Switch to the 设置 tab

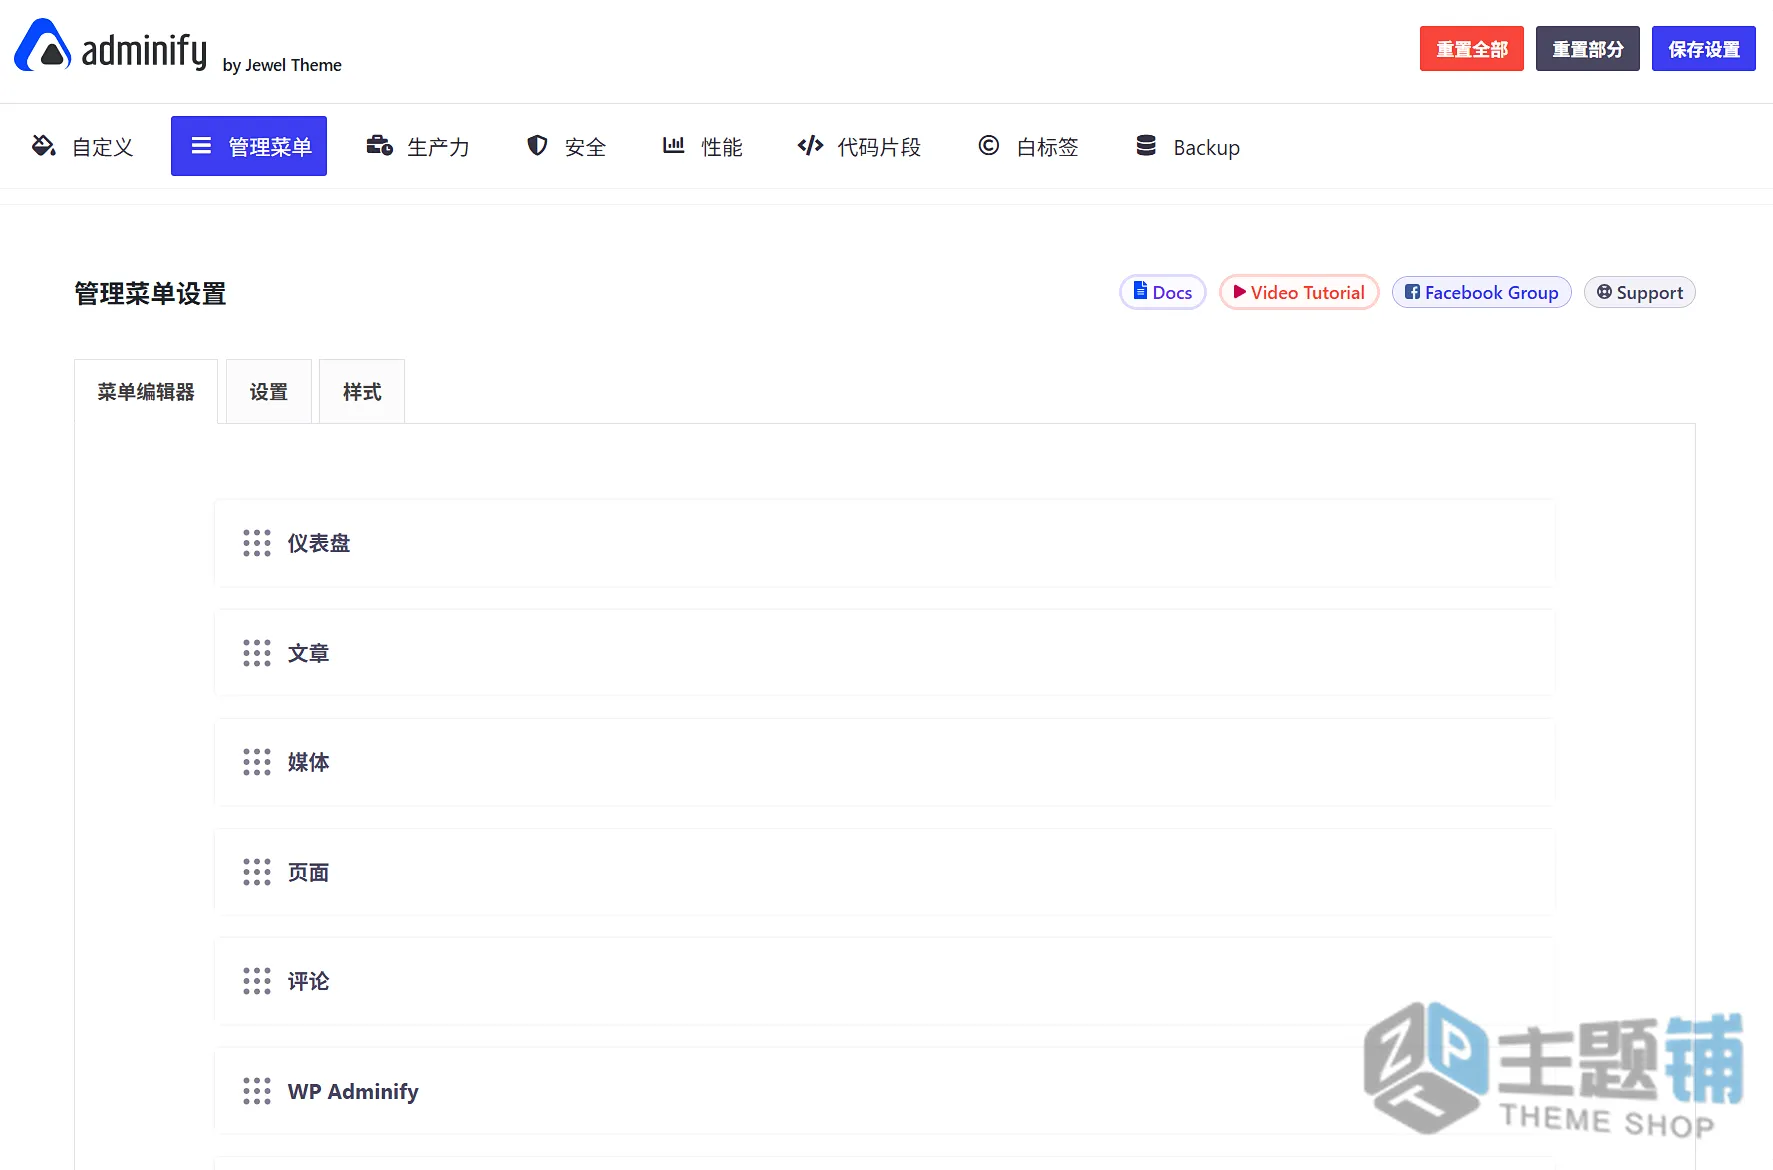pyautogui.click(x=269, y=392)
